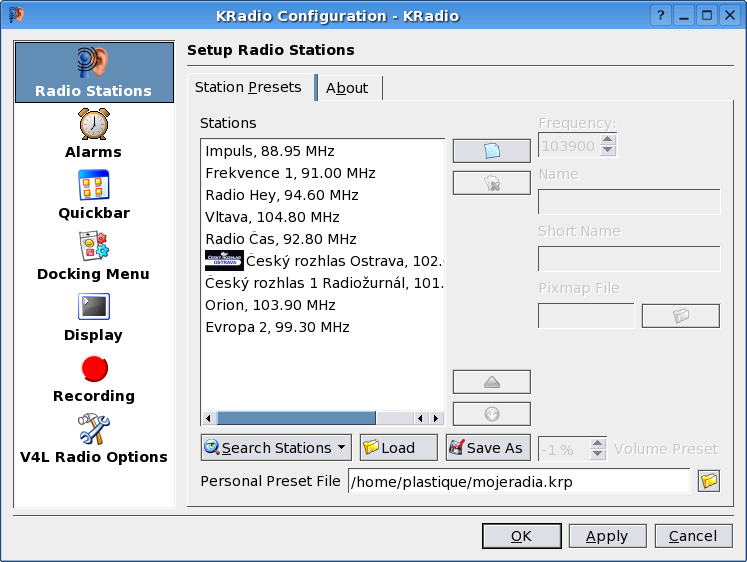
Task: Click the KRadio window title icon
Action: coord(16,15)
